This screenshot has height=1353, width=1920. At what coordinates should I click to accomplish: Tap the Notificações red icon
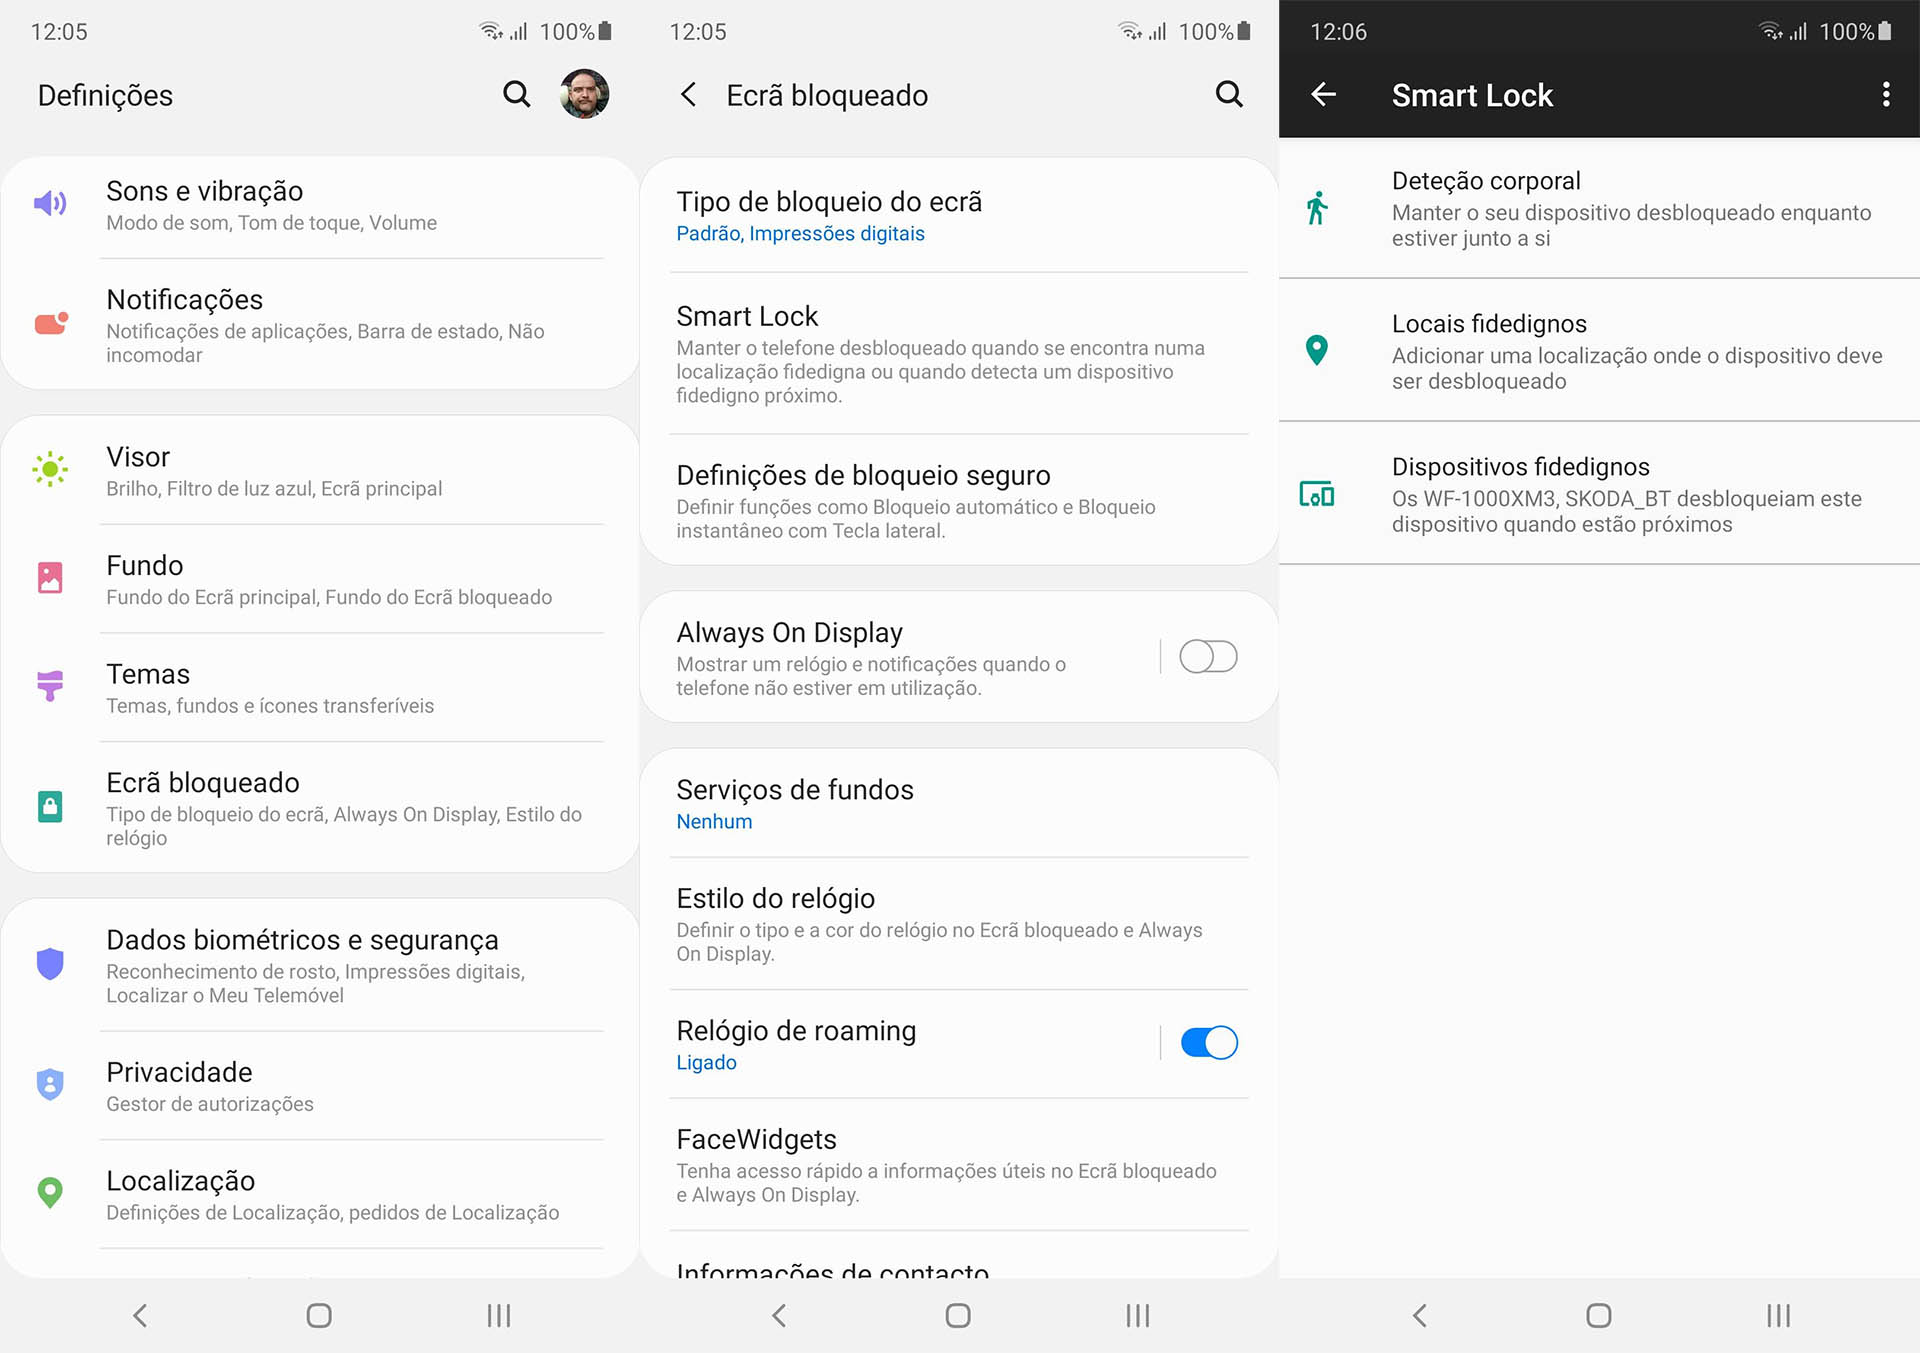pyautogui.click(x=51, y=323)
